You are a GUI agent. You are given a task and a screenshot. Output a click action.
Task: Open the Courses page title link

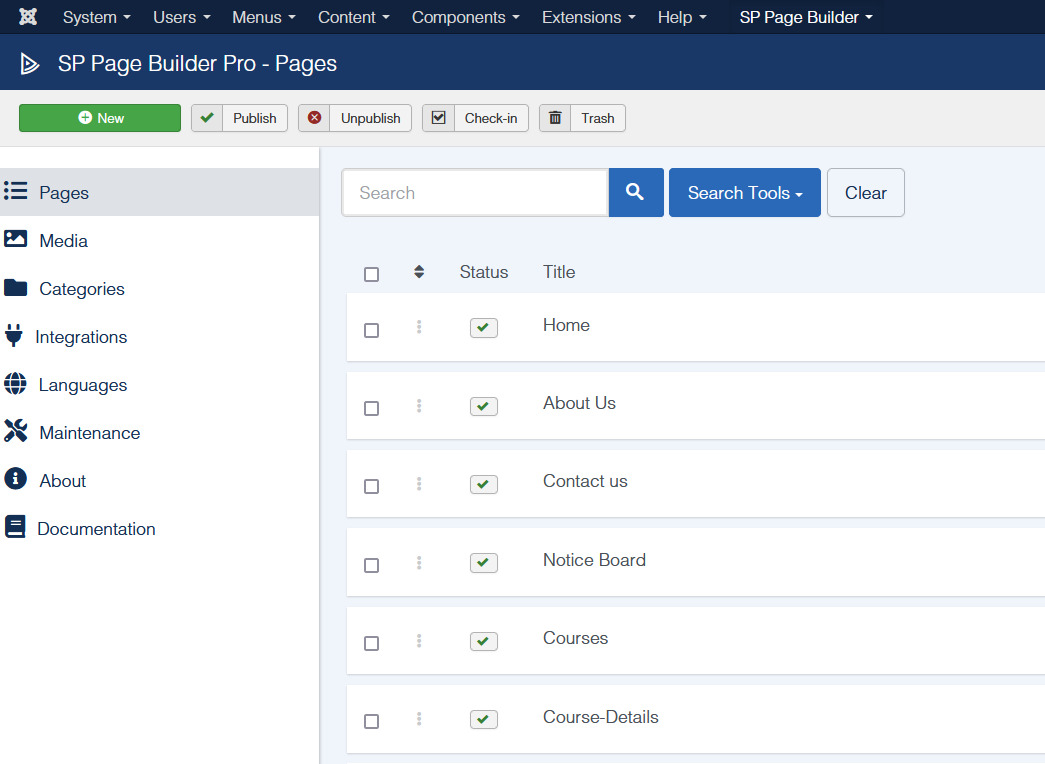(x=575, y=638)
